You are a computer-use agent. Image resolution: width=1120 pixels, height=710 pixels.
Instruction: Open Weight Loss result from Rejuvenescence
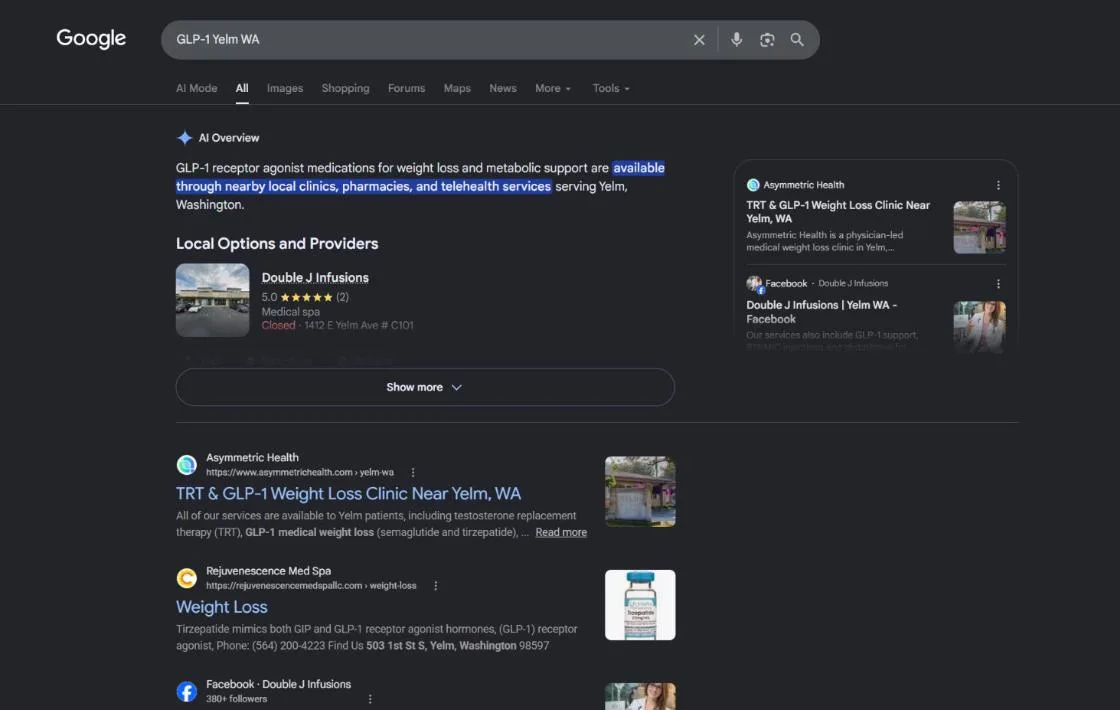pos(221,607)
